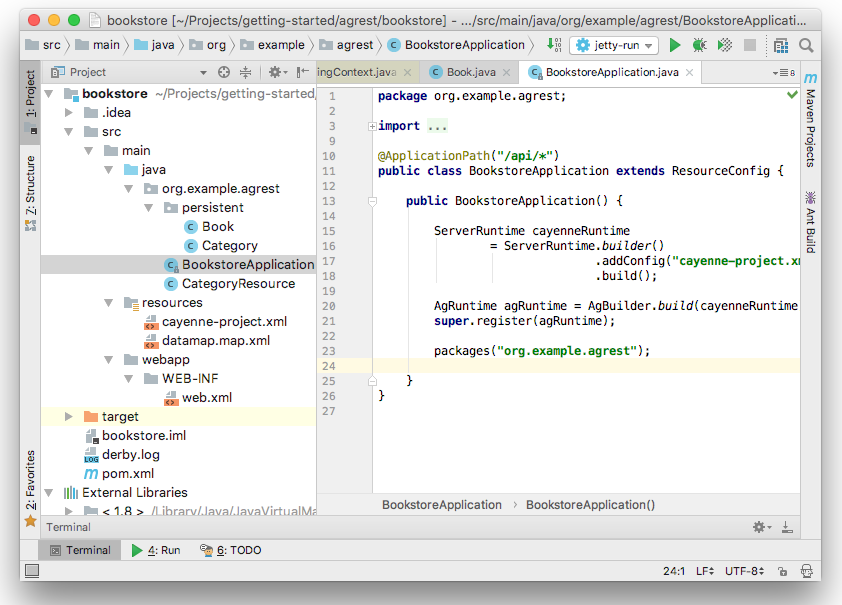Image resolution: width=842 pixels, height=605 pixels.
Task: Click the example breadcrumb in navigation bar
Action: 273,45
